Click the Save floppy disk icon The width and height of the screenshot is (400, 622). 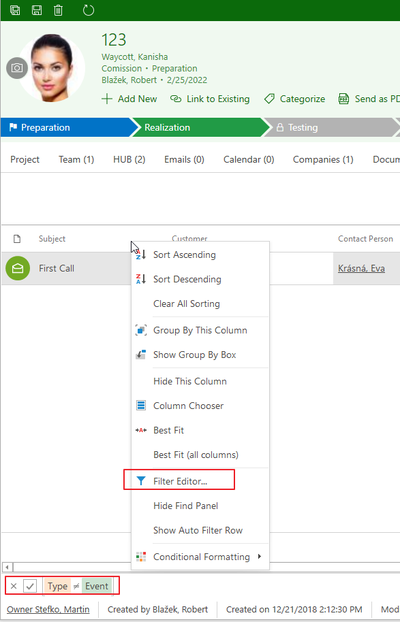point(37,10)
